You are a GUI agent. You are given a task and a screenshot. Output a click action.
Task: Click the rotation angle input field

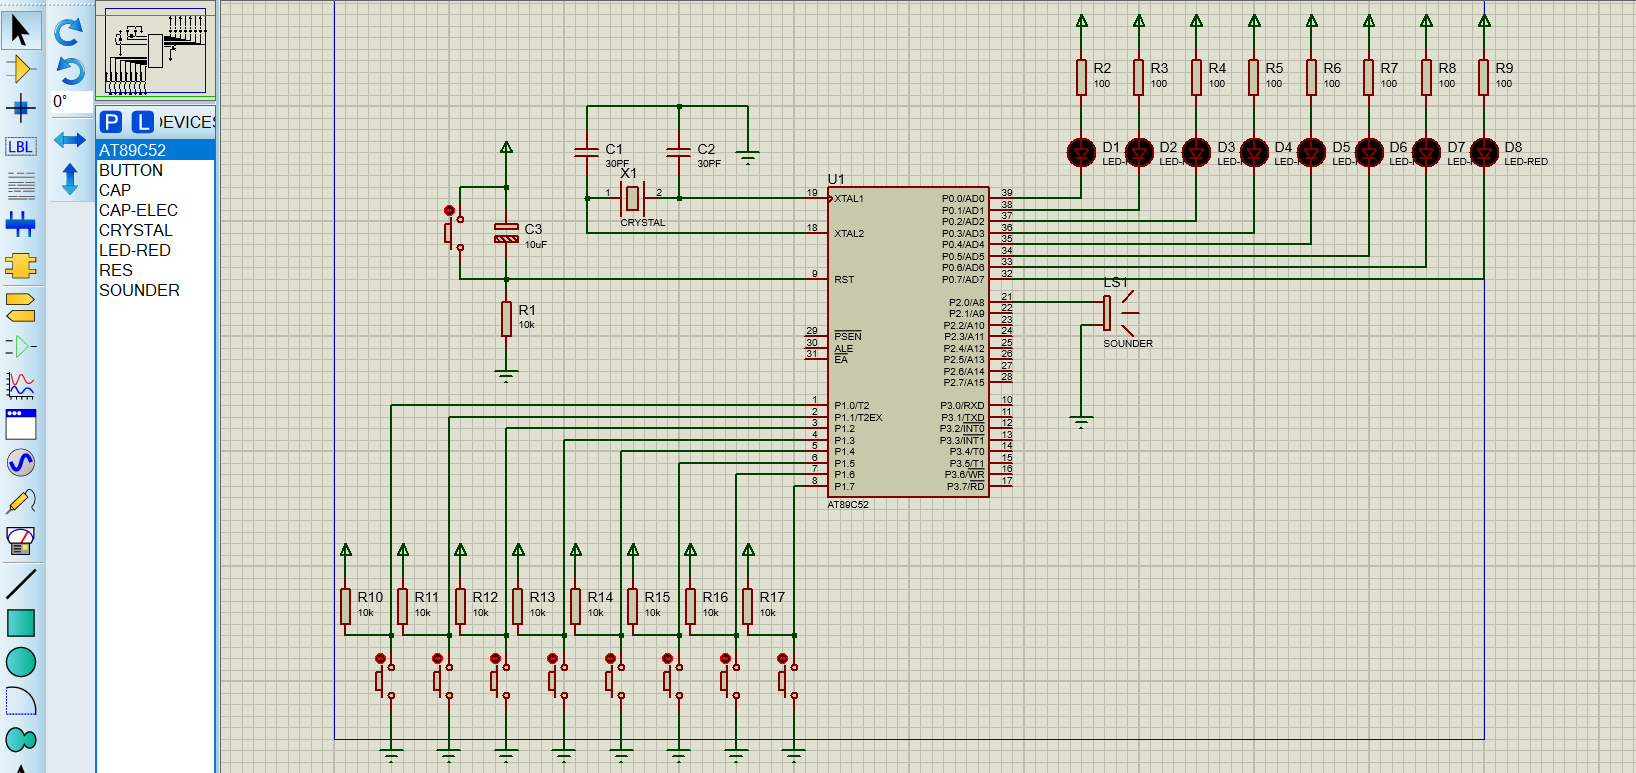point(70,101)
